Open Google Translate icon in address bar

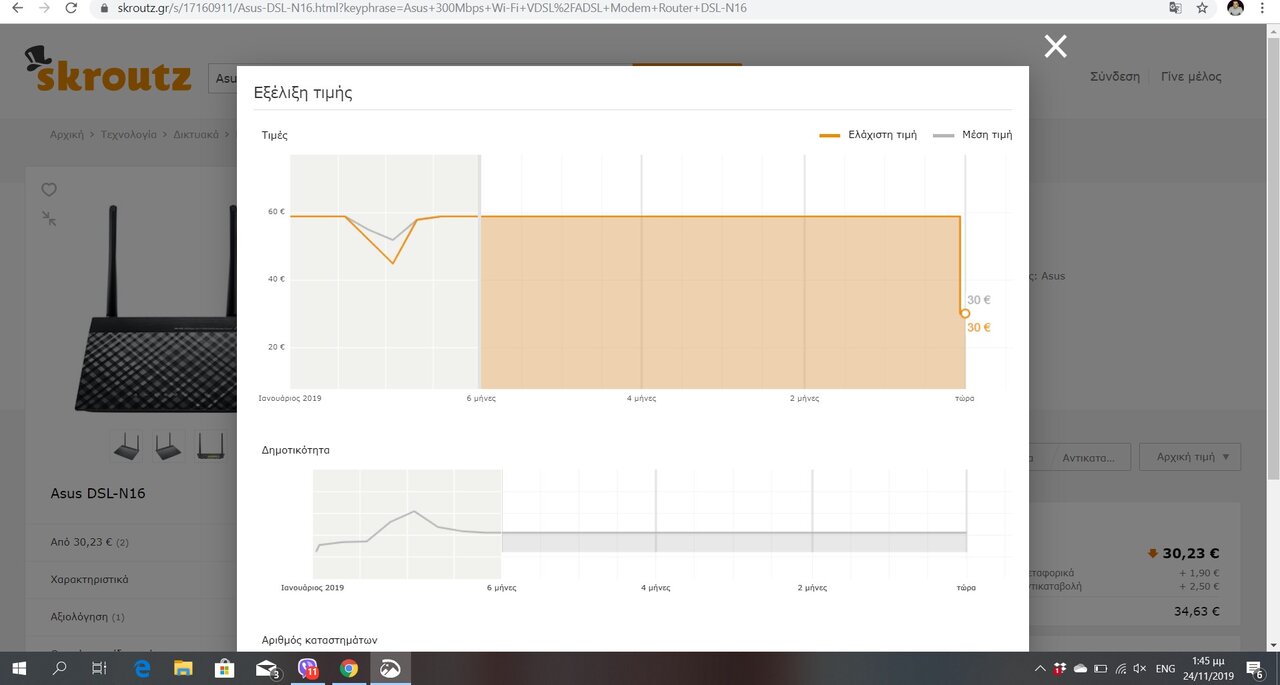point(1175,8)
